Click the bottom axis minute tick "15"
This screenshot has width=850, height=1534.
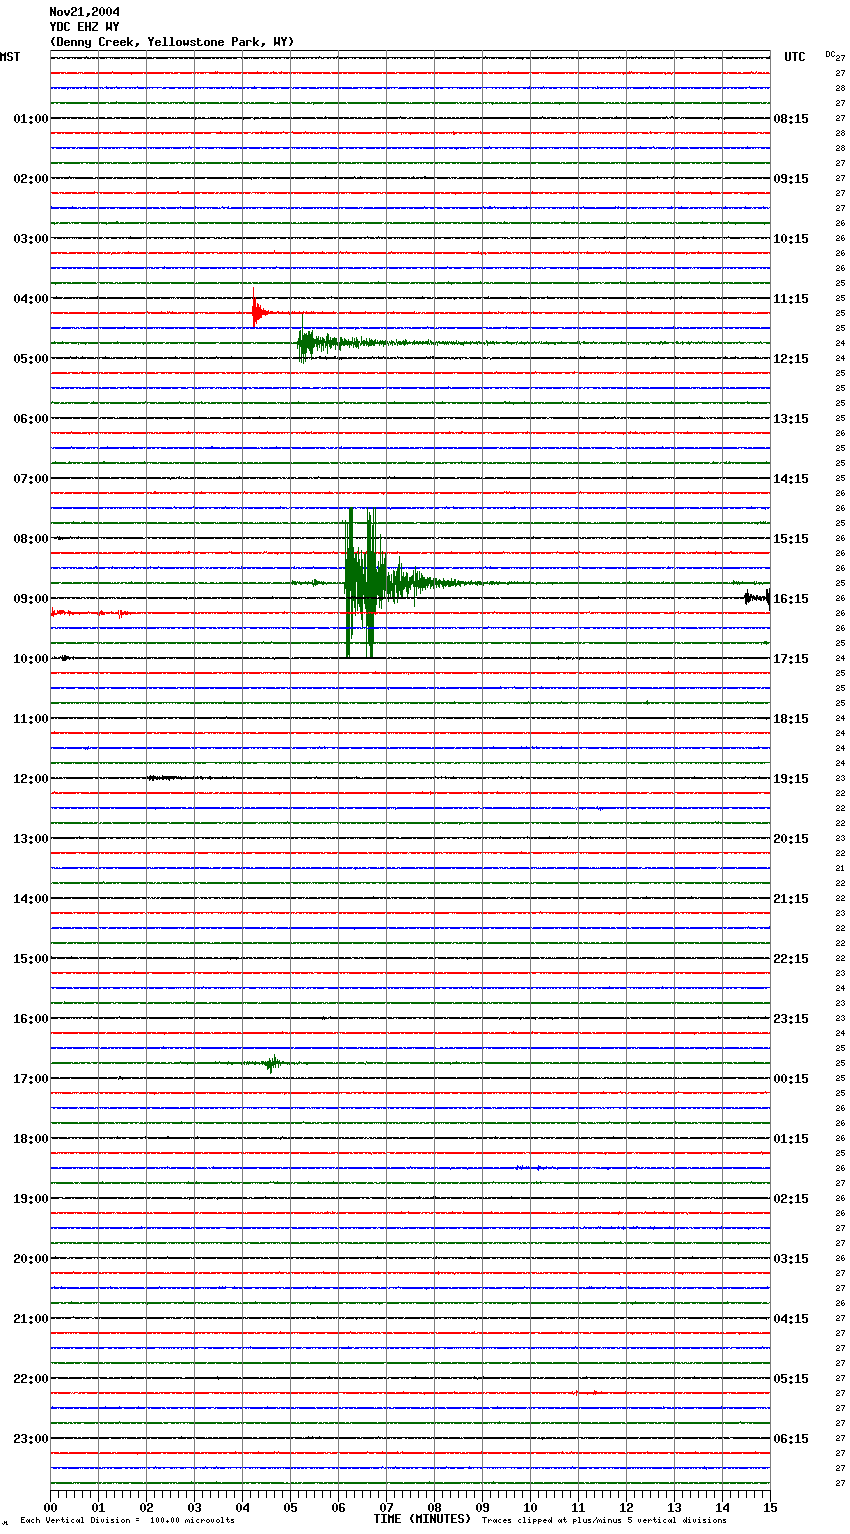click(x=770, y=1507)
